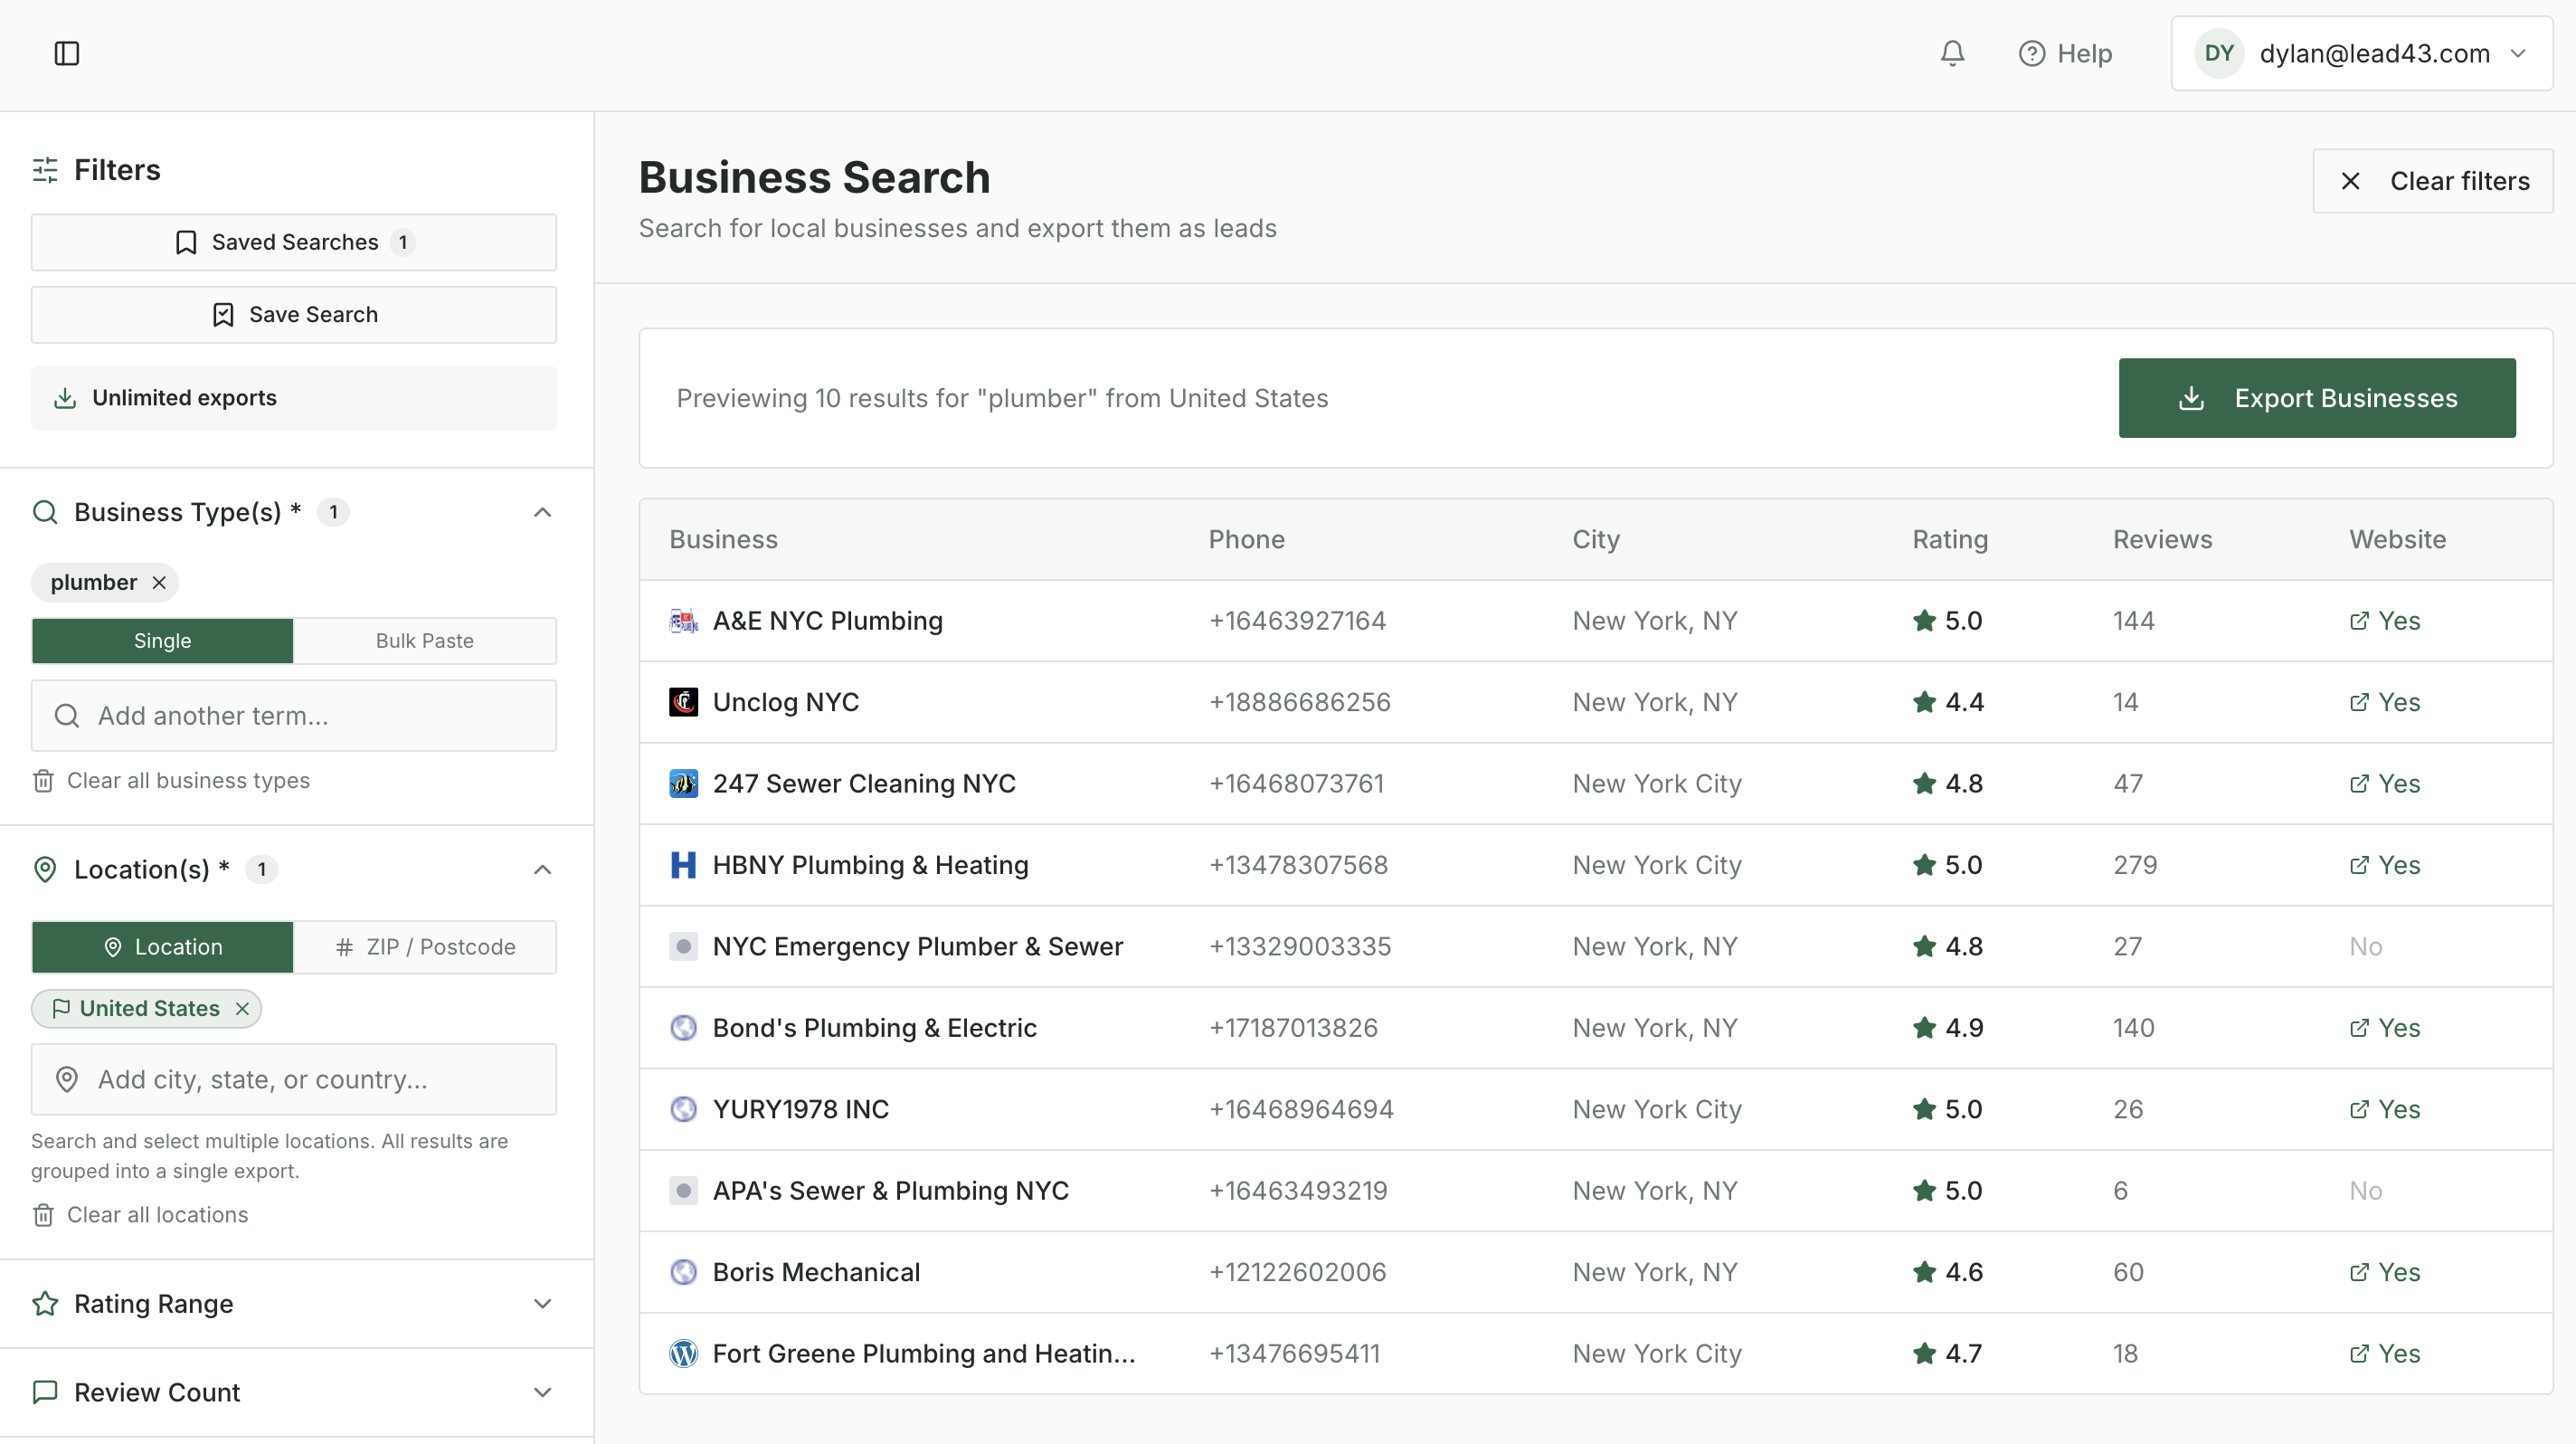Click APA's Sewer & Plumbing NYC name

[890, 1191]
